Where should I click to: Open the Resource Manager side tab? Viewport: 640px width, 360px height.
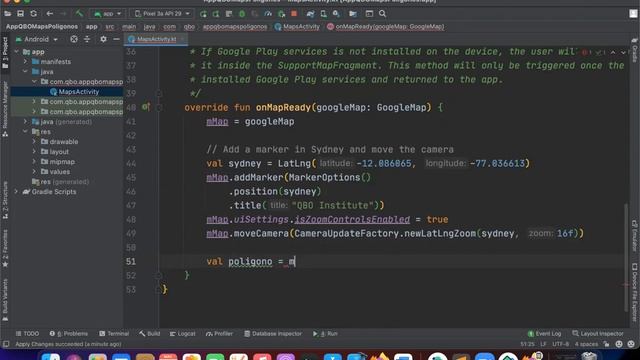[x=5, y=109]
